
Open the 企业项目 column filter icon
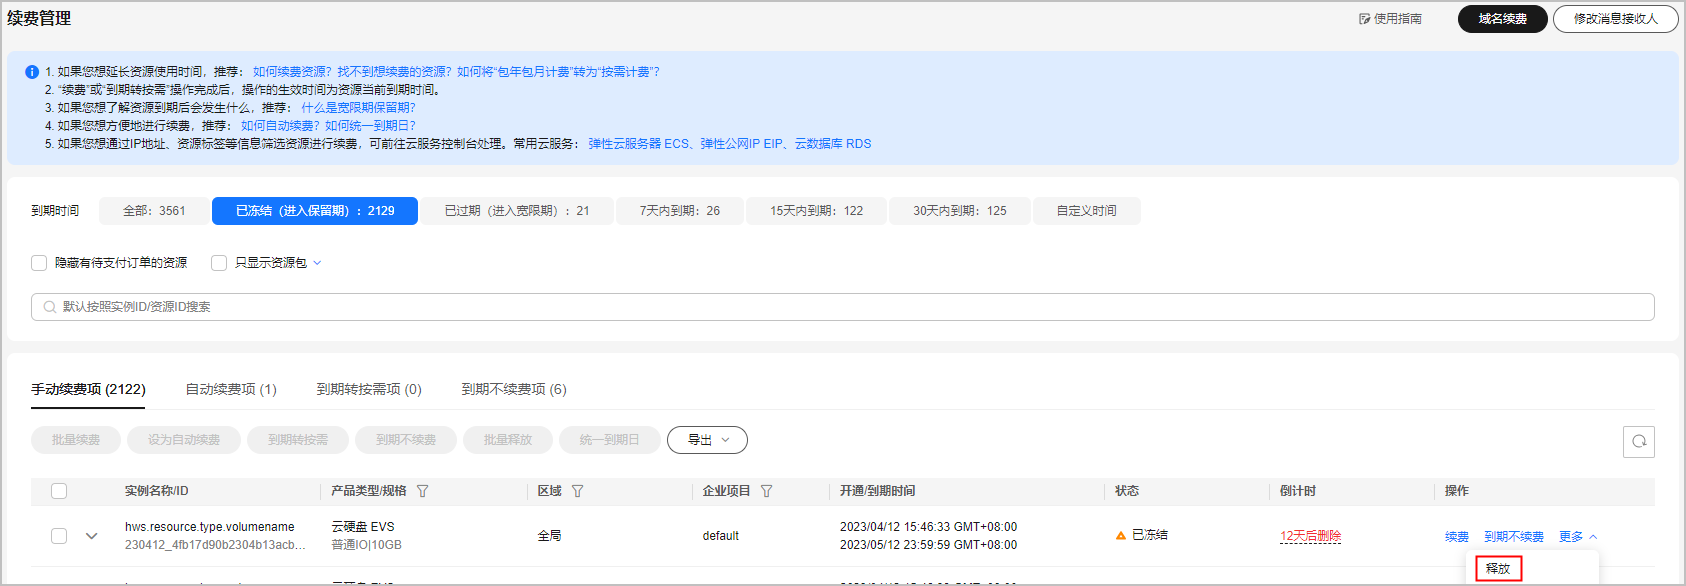767,491
